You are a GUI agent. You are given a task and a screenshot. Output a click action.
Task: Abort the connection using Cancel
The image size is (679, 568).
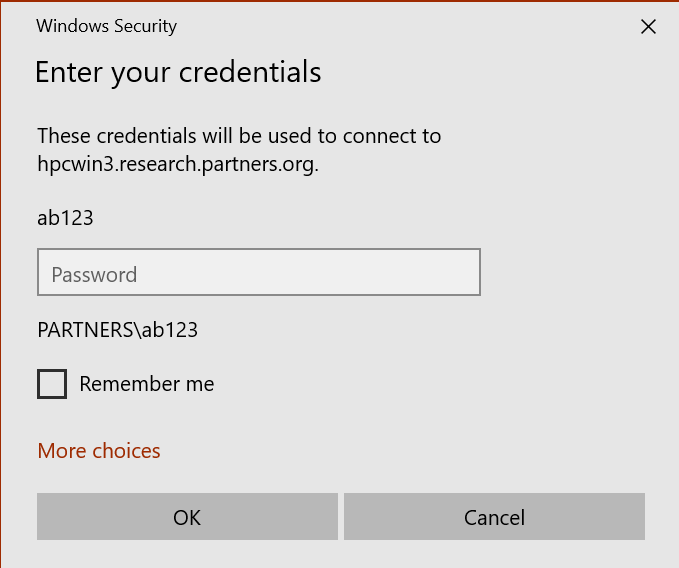495,516
